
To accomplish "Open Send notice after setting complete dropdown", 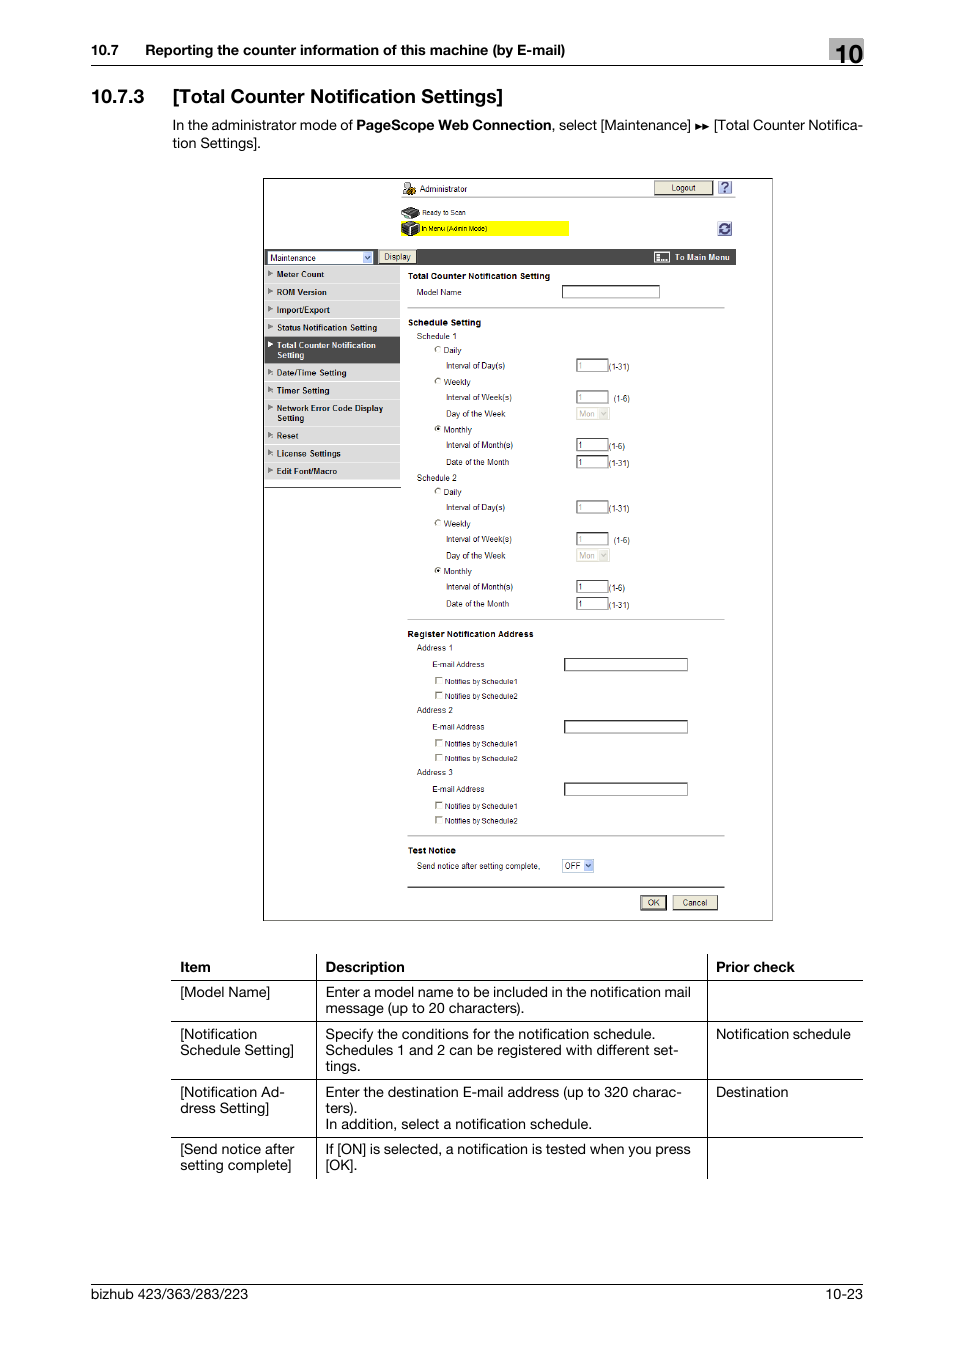I will pos(578,866).
